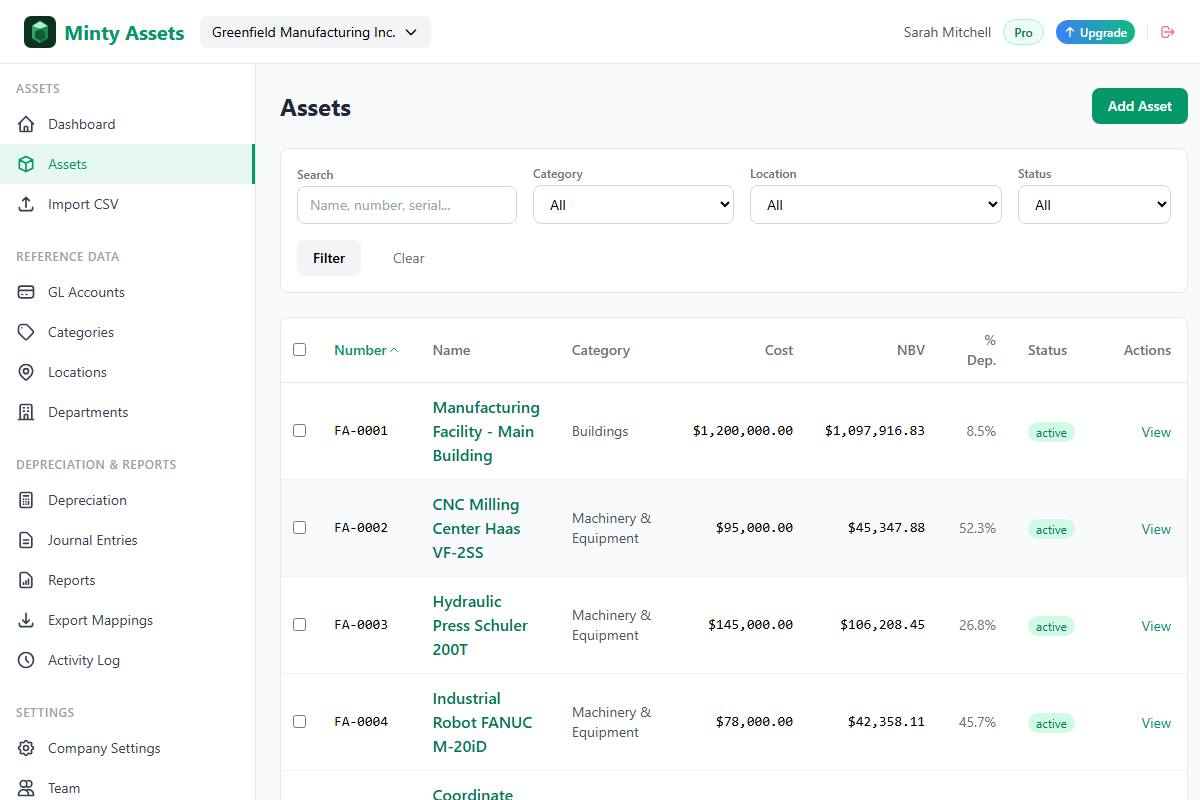
Task: Click the Activity Log clock icon
Action: 27,660
